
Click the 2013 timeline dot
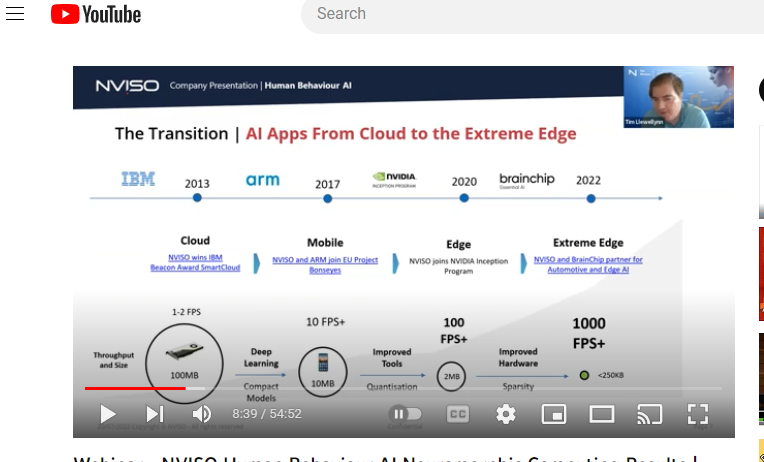coord(197,198)
